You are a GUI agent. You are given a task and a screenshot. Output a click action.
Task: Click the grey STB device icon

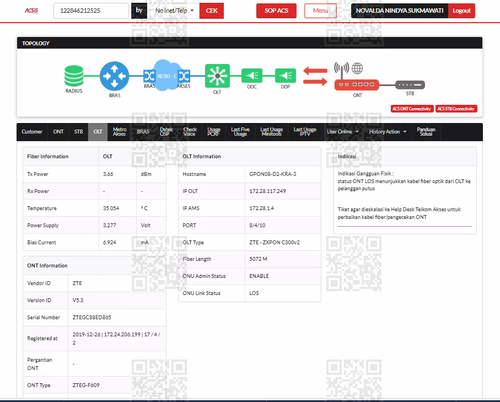click(x=410, y=85)
